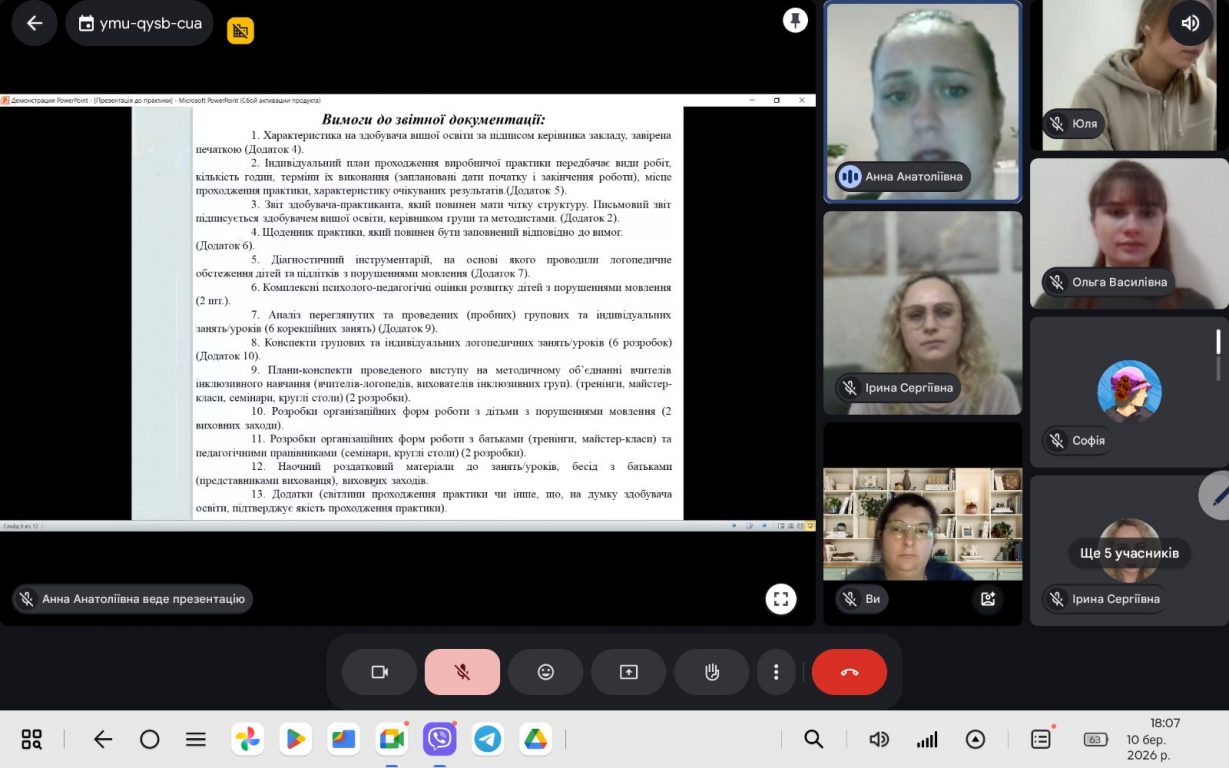Expand the 'Ще 5 учасників' participant list
The image size is (1229, 768).
coord(1129,553)
